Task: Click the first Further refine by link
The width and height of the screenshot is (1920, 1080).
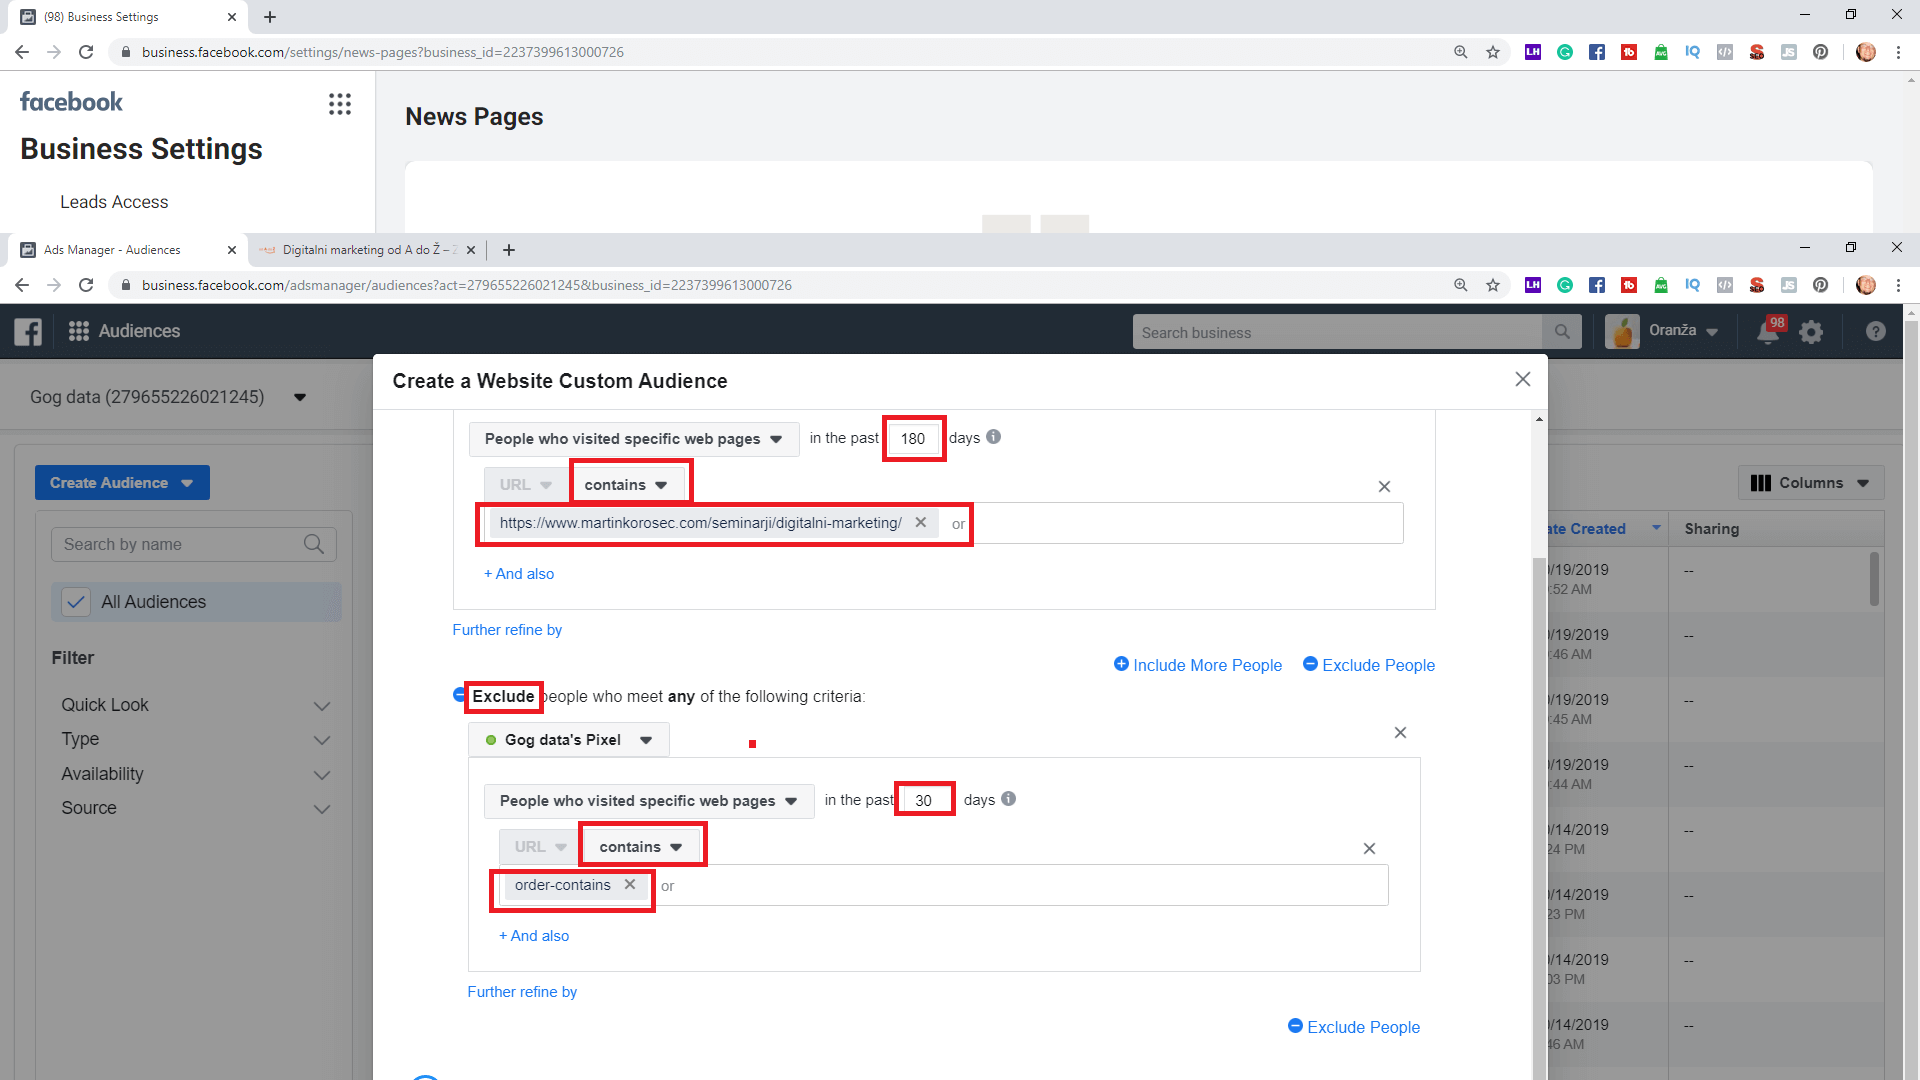Action: tap(507, 630)
